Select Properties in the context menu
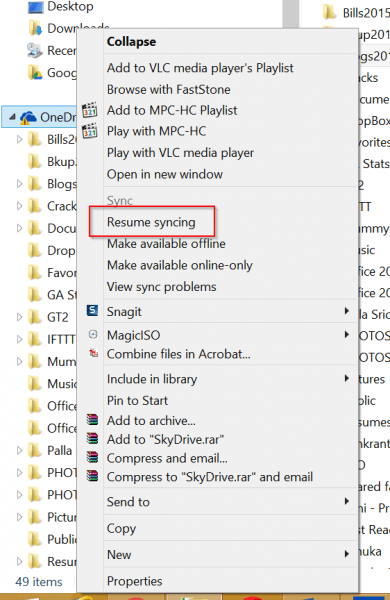 point(134,581)
